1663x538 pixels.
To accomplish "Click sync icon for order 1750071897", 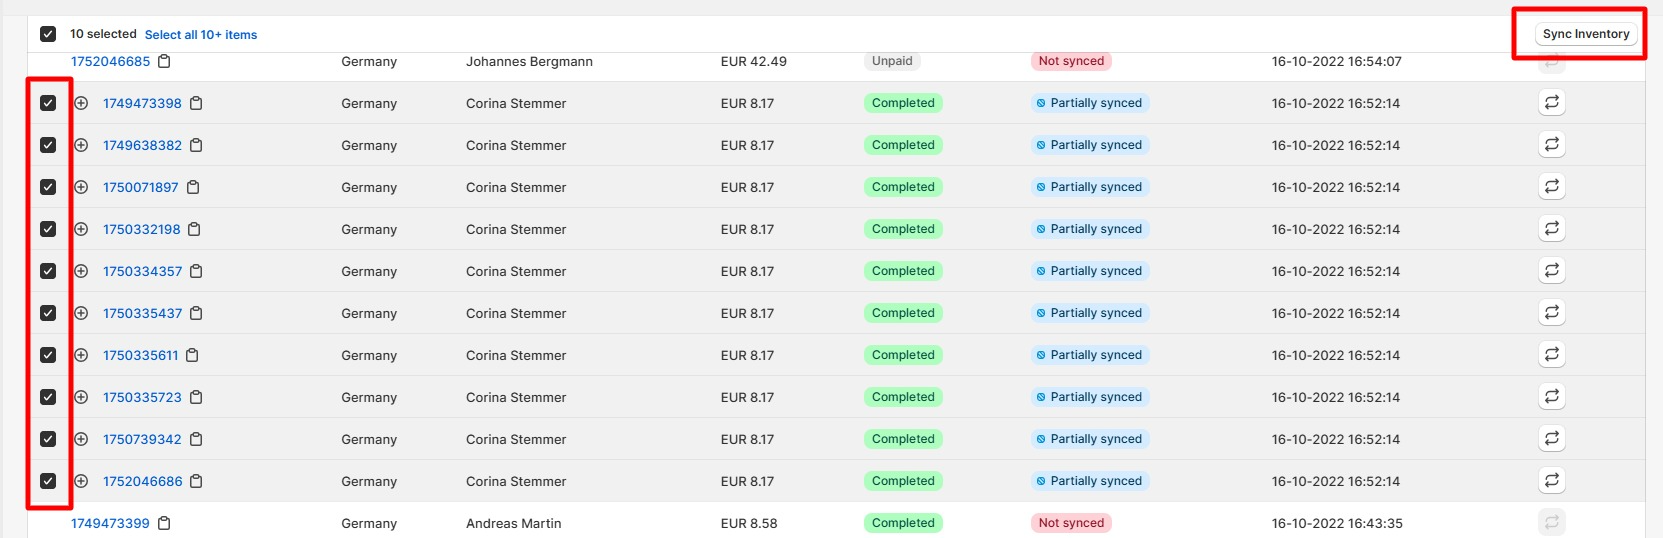I will point(1551,187).
